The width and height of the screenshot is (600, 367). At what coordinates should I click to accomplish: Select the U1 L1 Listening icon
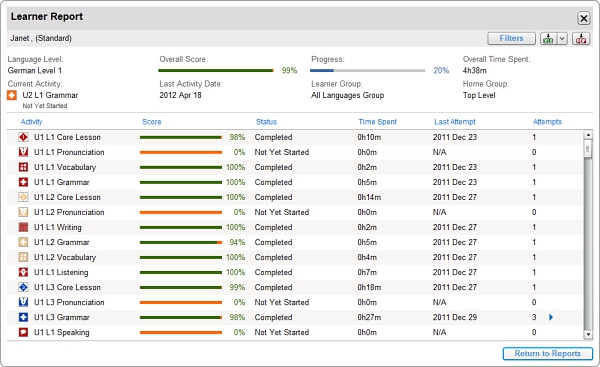tap(23, 272)
